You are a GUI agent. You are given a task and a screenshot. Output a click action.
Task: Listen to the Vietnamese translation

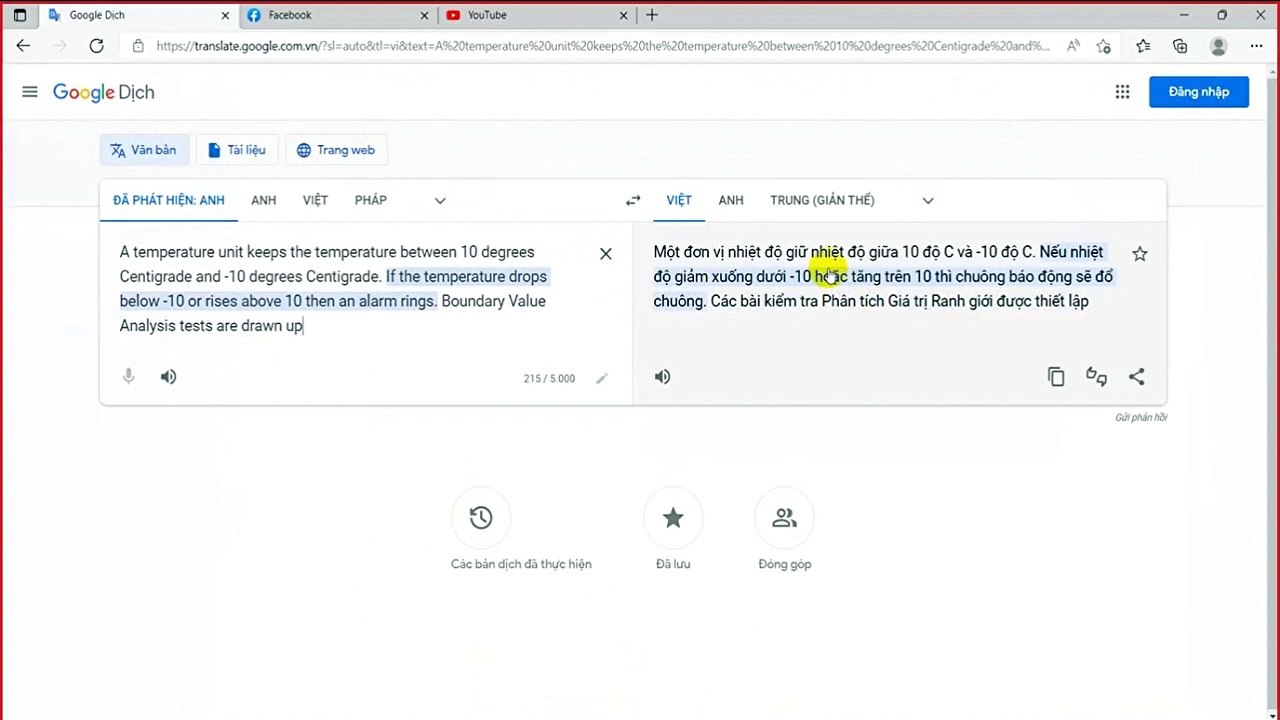coord(662,377)
